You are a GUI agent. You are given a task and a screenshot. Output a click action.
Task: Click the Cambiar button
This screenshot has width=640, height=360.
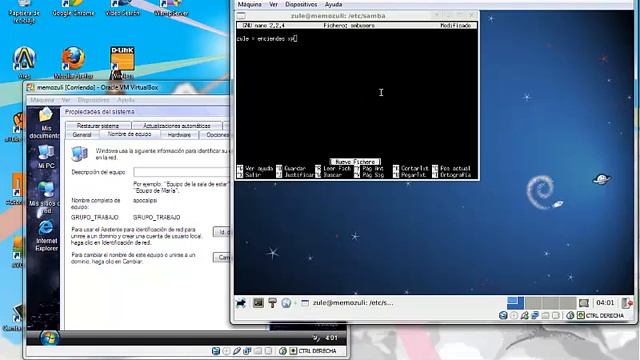point(222,257)
